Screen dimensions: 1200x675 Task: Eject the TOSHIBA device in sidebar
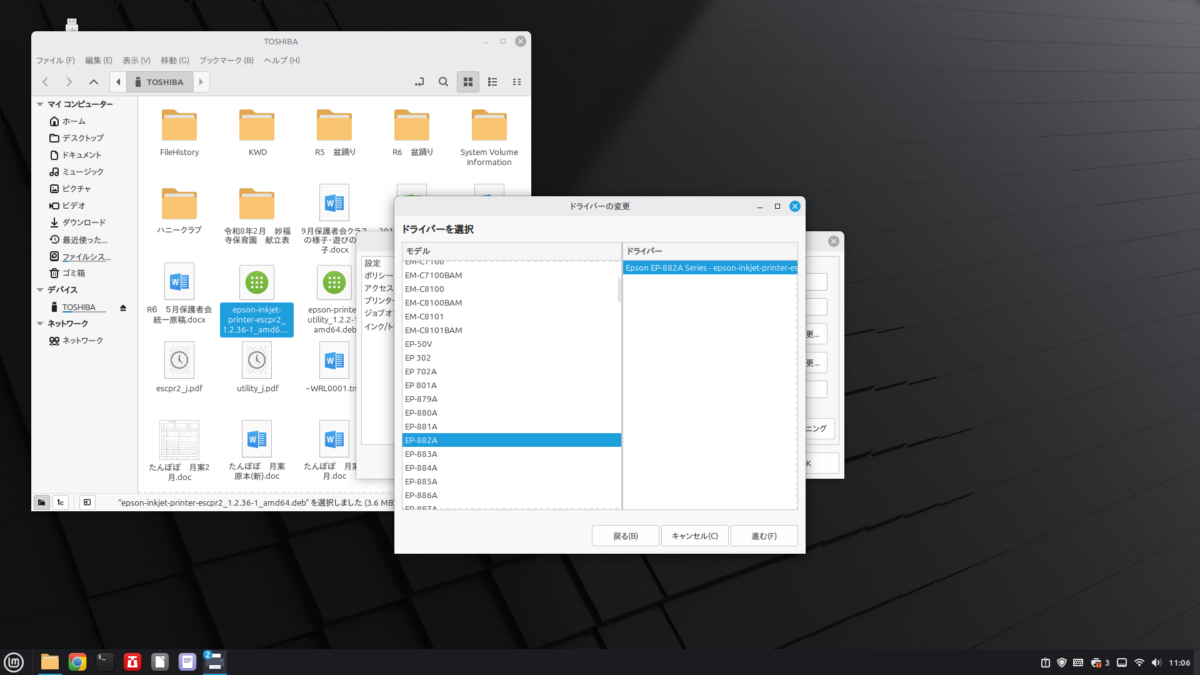tap(123, 307)
